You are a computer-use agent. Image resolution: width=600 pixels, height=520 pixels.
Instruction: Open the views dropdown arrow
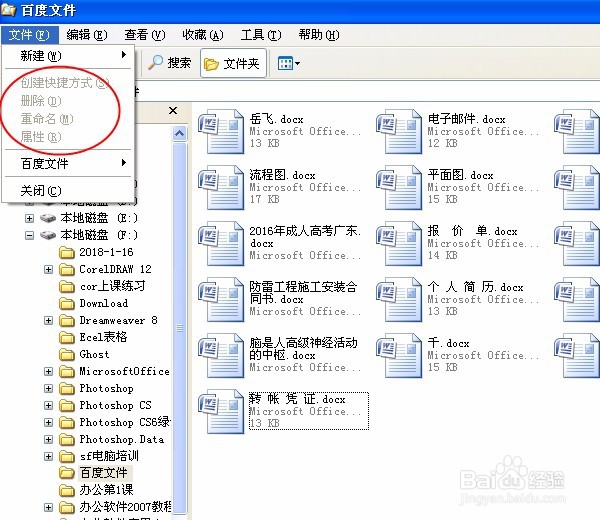coord(297,63)
